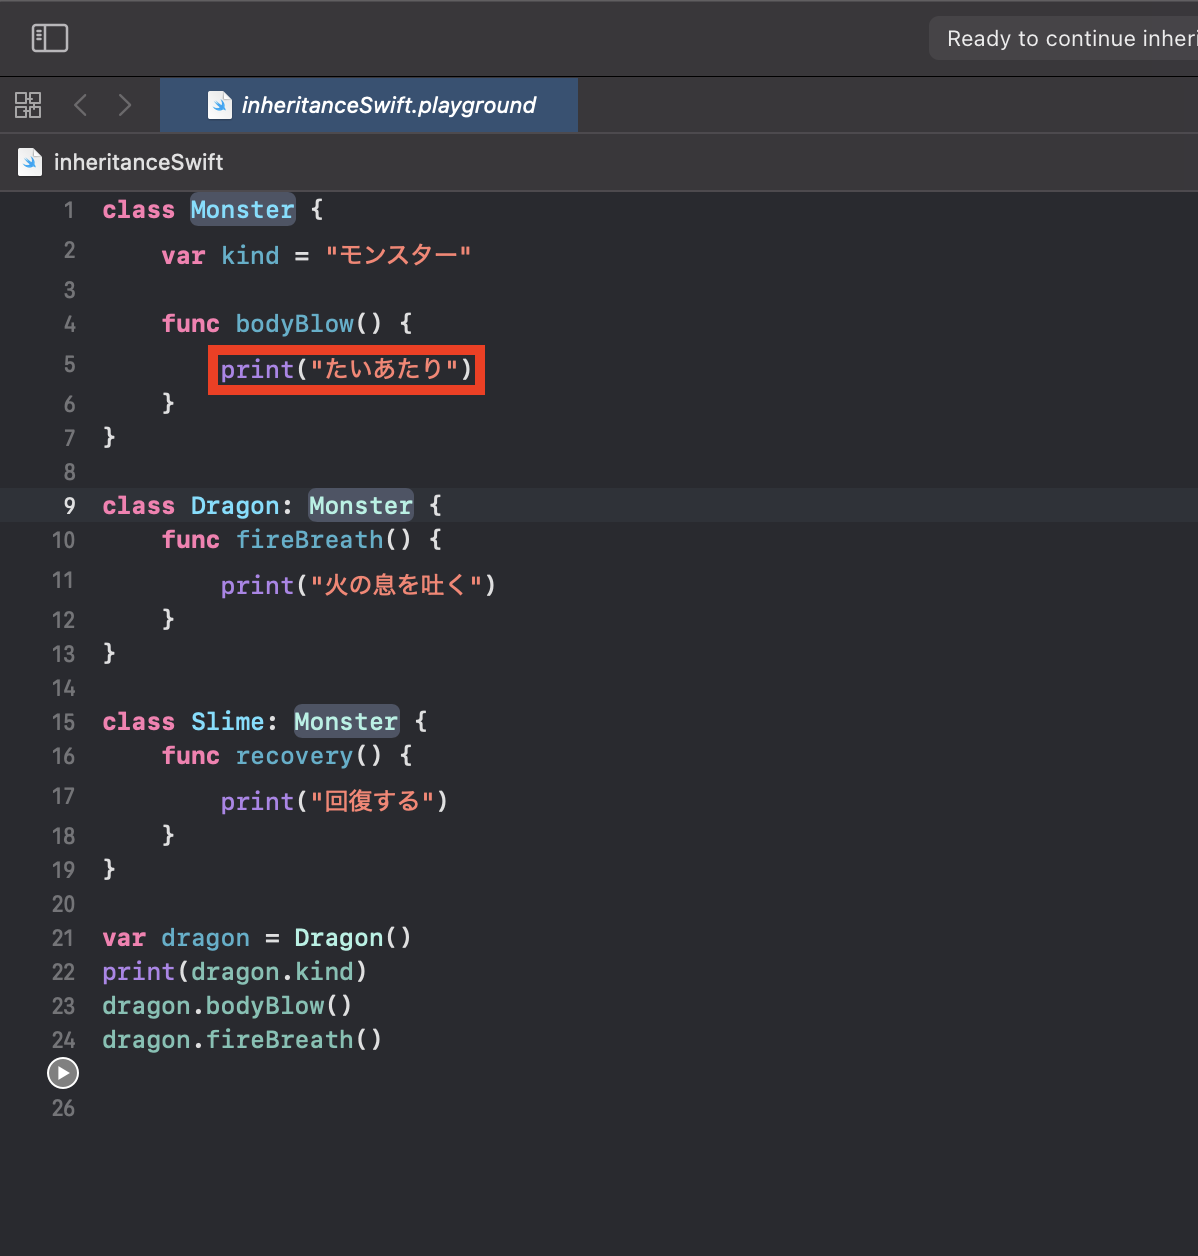Click the dragon.bodyBlow() call
Viewport: 1198px width, 1256px height.
point(227,1006)
